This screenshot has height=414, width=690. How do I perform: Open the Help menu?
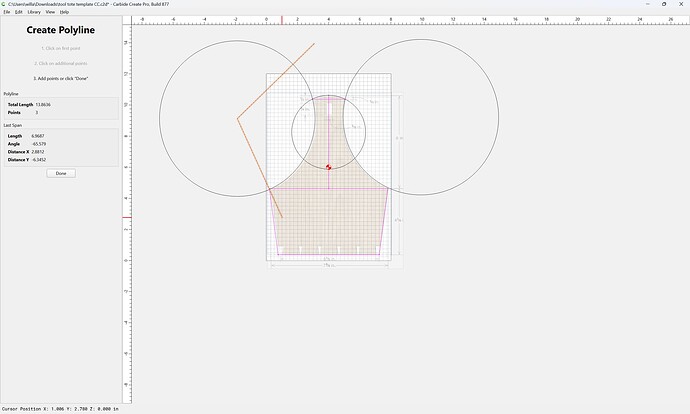[x=64, y=12]
